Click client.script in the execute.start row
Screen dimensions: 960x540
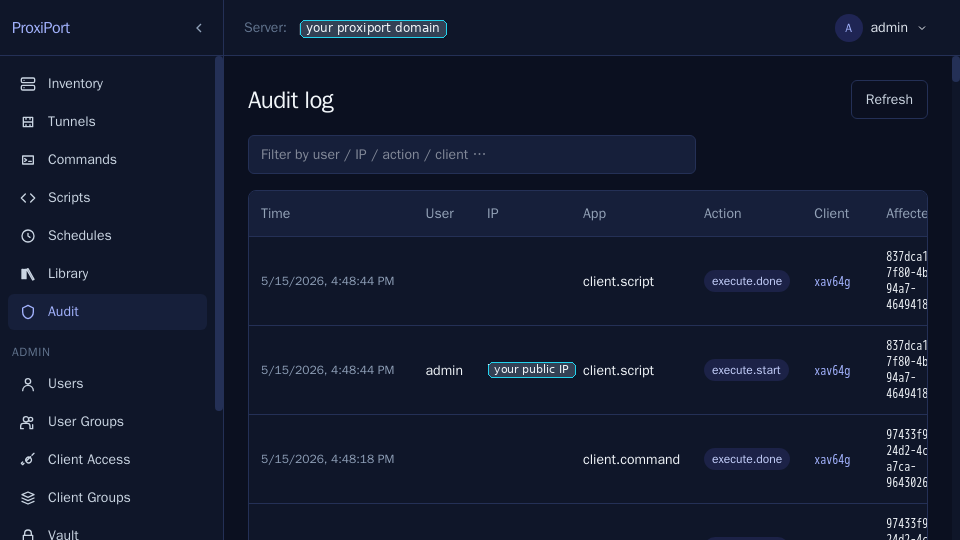tap(618, 370)
